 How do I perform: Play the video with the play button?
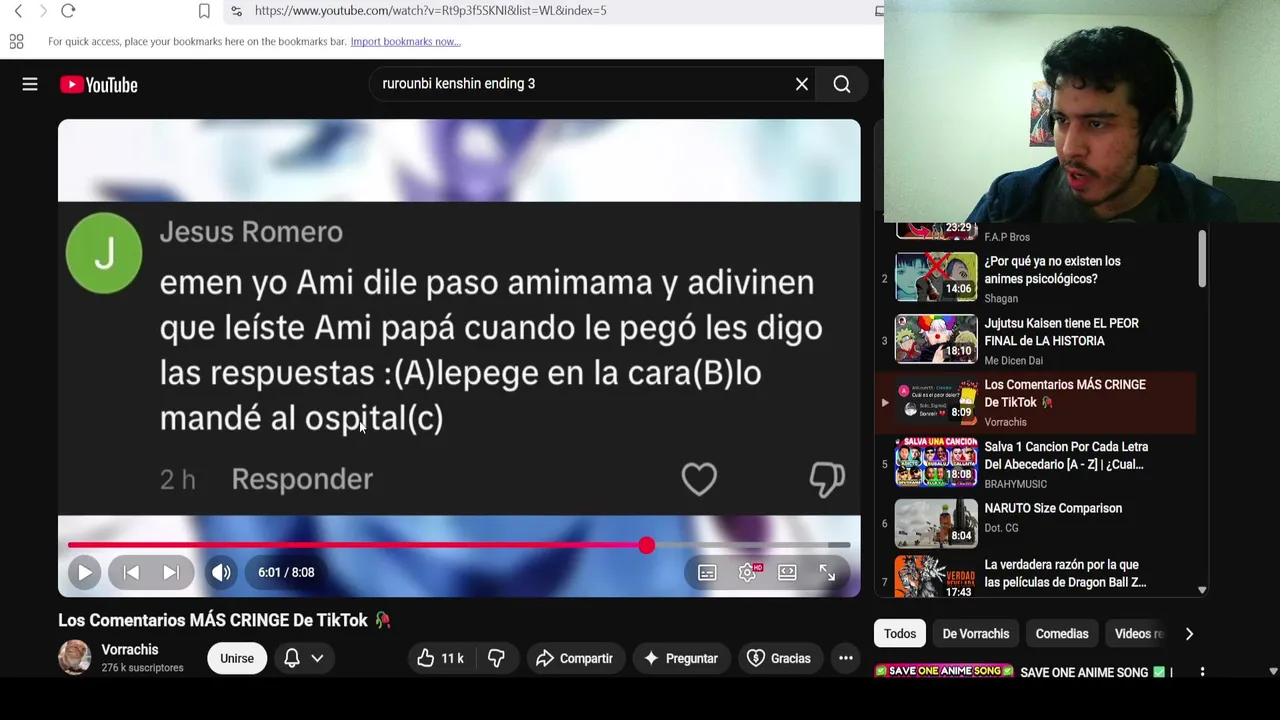[84, 572]
